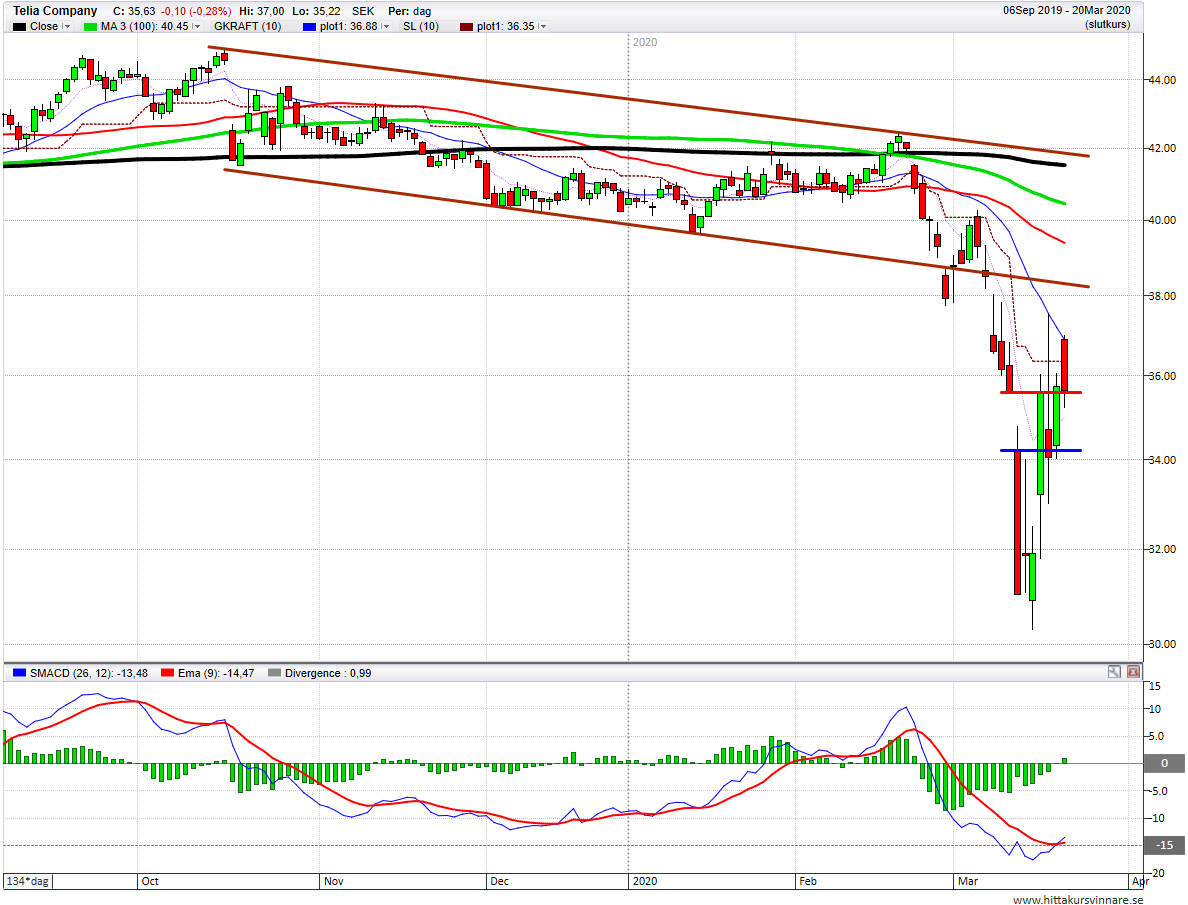Click the 44.00 price axis label
Screen dimensions: 1188x905
pos(1161,80)
